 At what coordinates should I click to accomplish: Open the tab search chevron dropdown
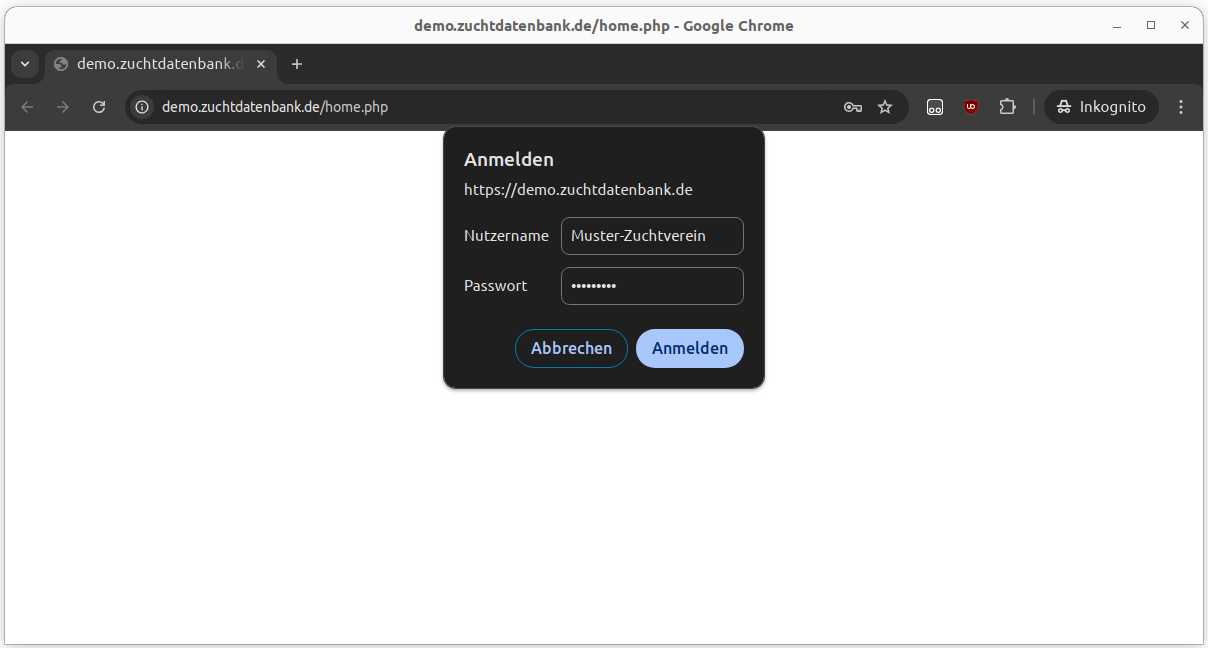point(25,64)
